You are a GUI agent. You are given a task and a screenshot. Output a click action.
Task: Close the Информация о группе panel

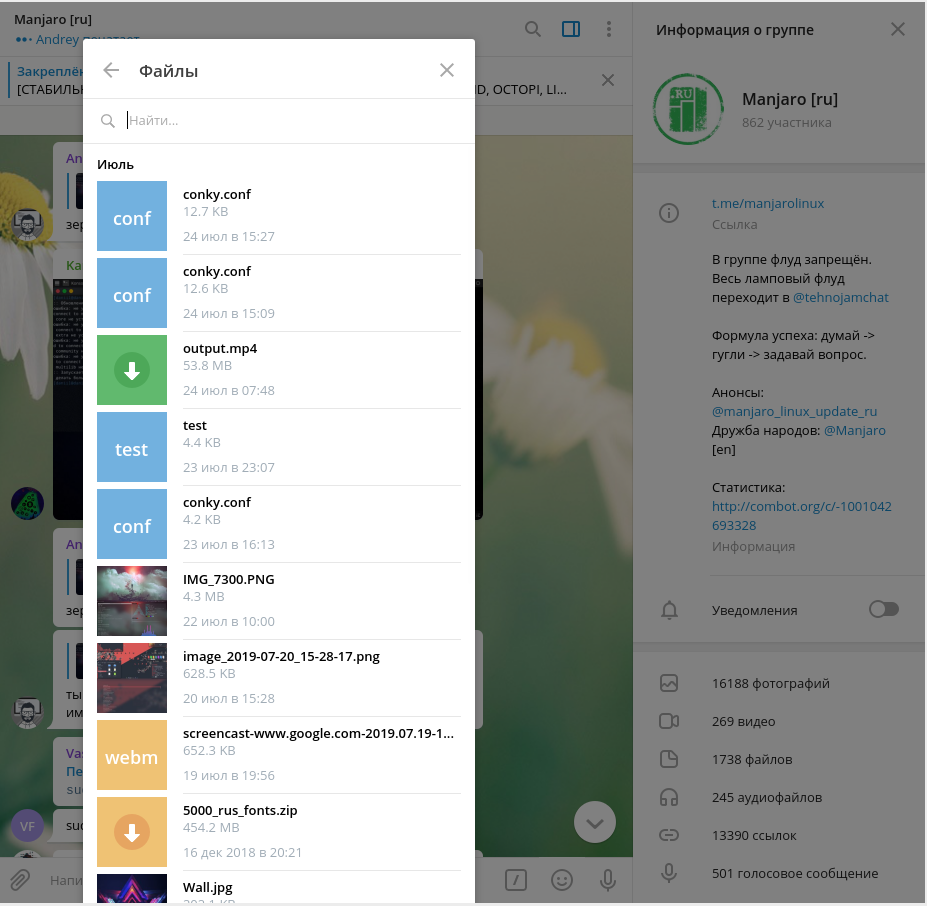[898, 30]
